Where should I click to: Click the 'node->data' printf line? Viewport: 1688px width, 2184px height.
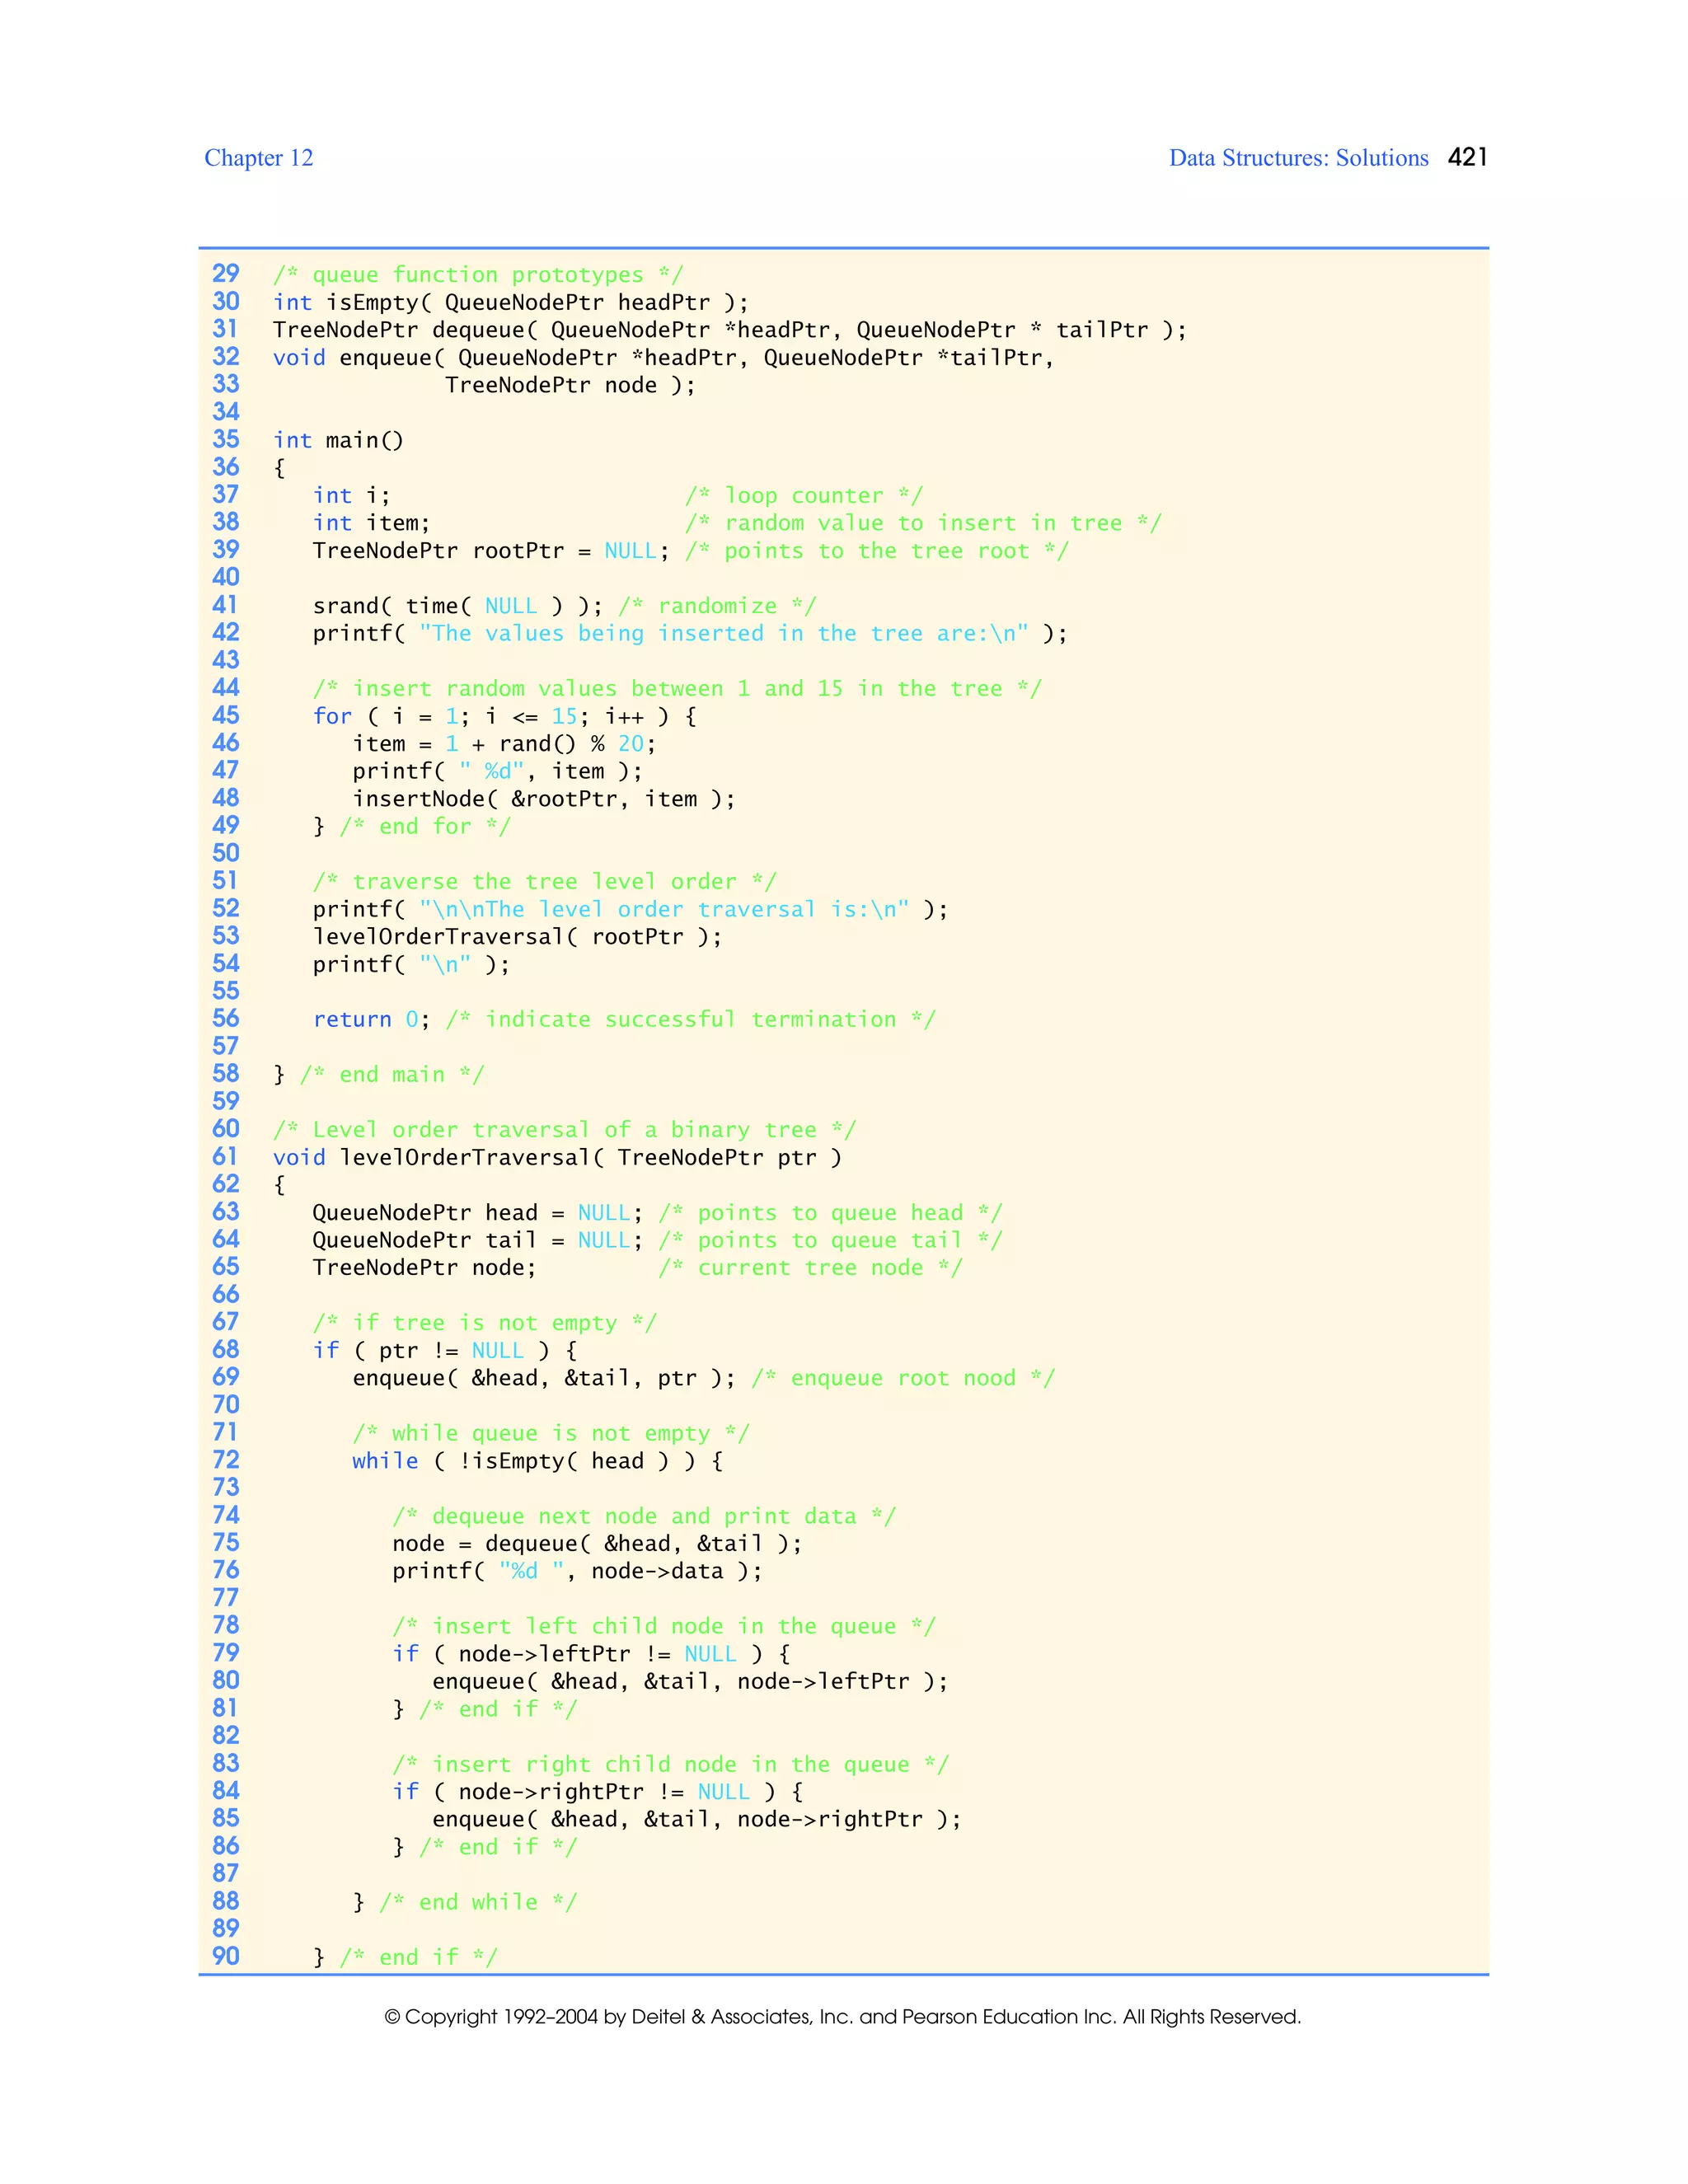[x=577, y=1572]
